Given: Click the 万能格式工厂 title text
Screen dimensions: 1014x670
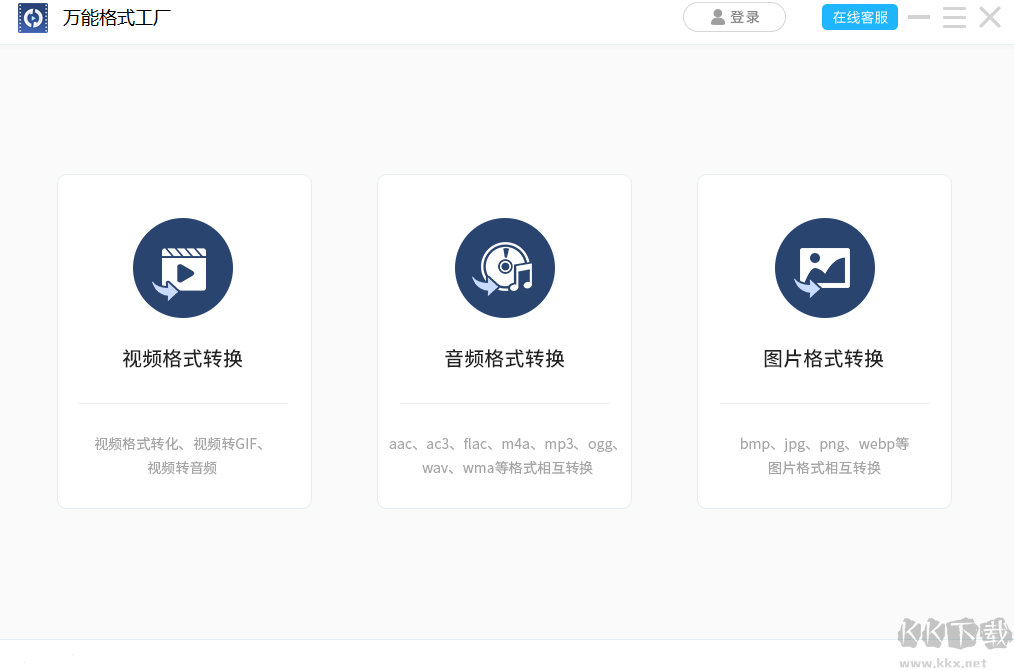Looking at the screenshot, I should [x=115, y=17].
